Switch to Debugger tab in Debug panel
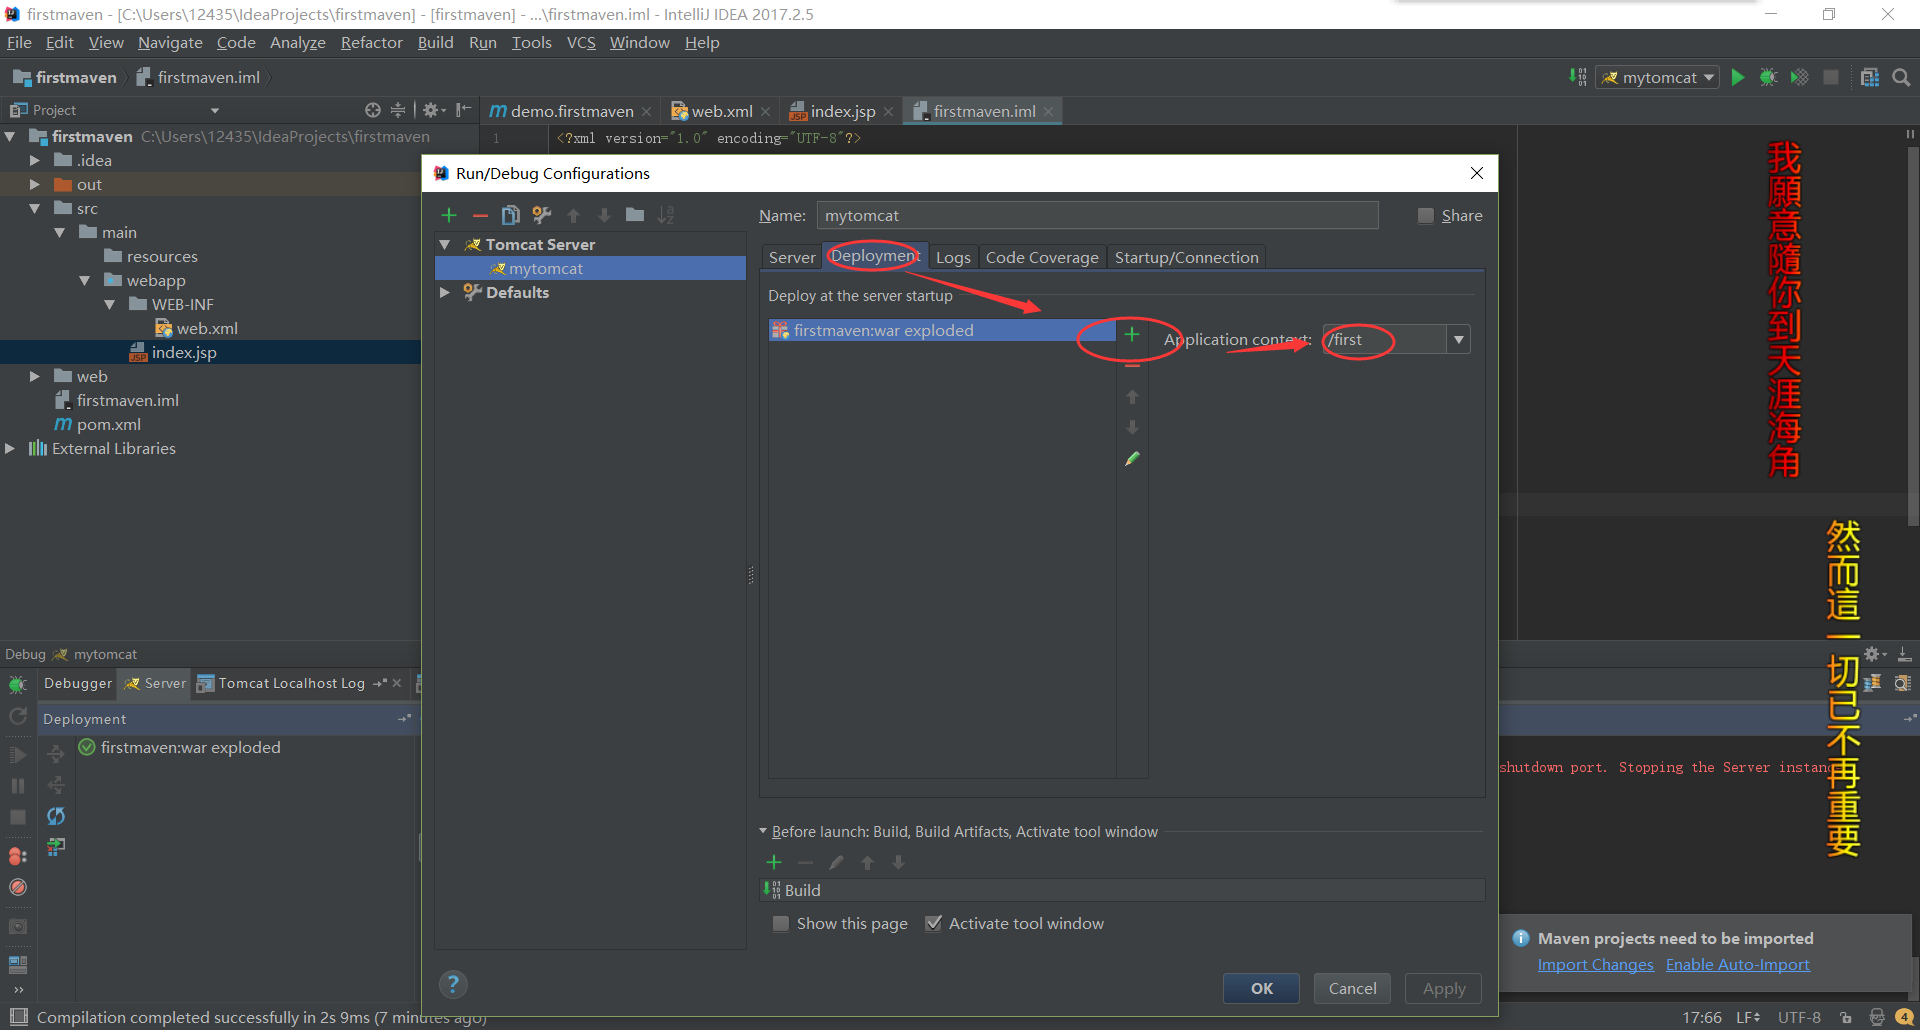 [x=78, y=683]
